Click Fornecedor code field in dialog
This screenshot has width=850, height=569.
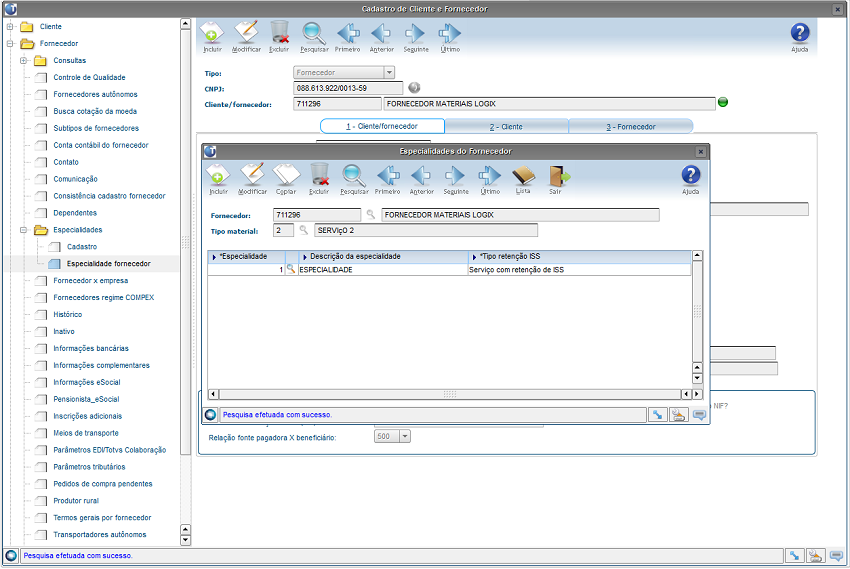click(x=317, y=215)
